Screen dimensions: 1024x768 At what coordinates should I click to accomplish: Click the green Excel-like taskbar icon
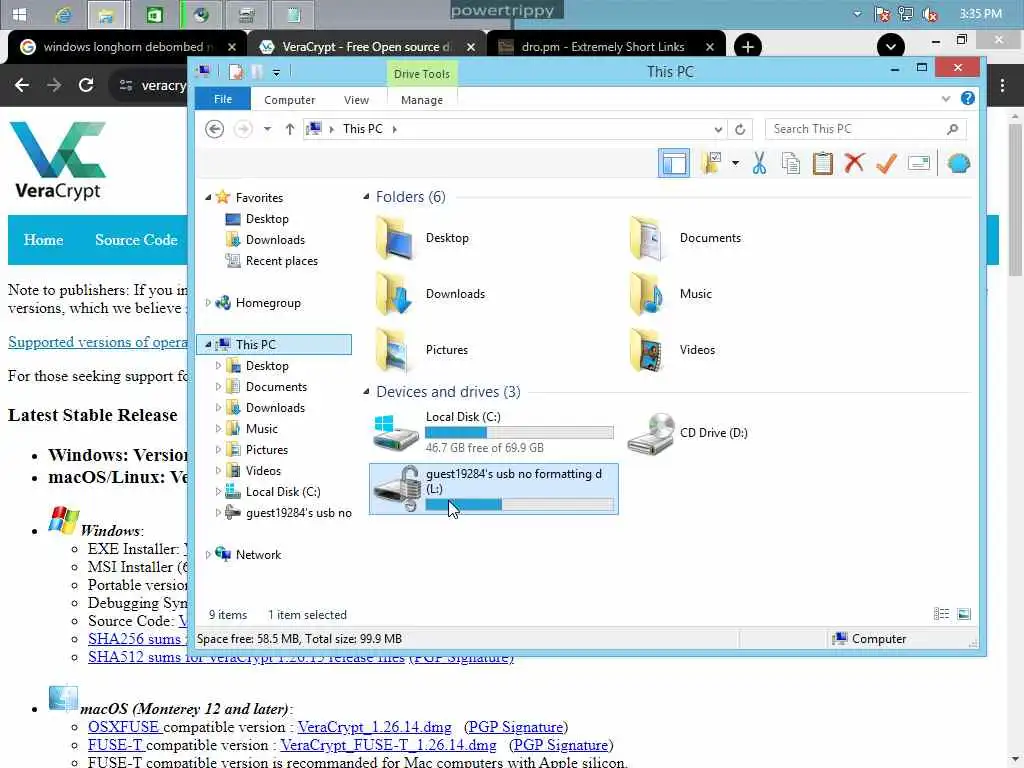tap(154, 14)
